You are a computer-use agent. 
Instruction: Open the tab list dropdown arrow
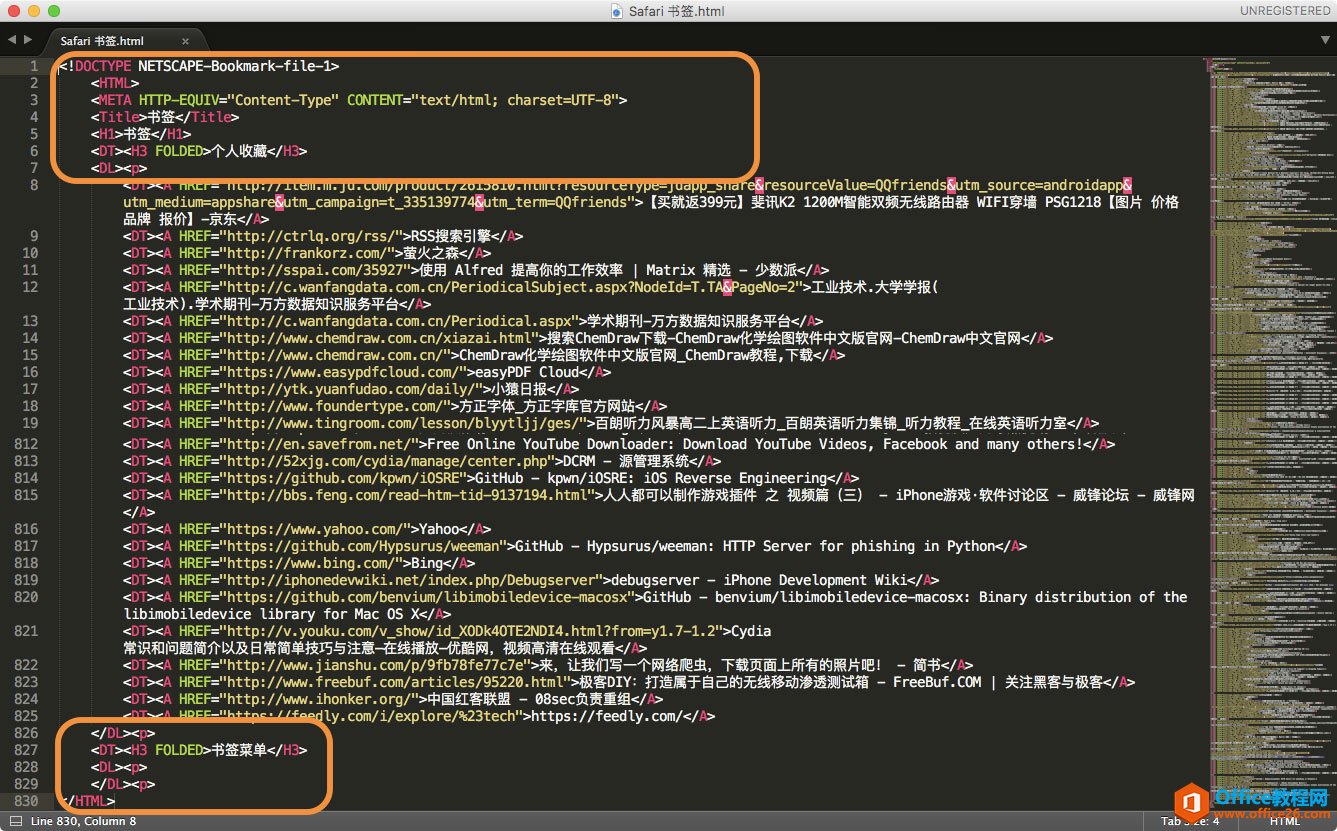click(1325, 40)
